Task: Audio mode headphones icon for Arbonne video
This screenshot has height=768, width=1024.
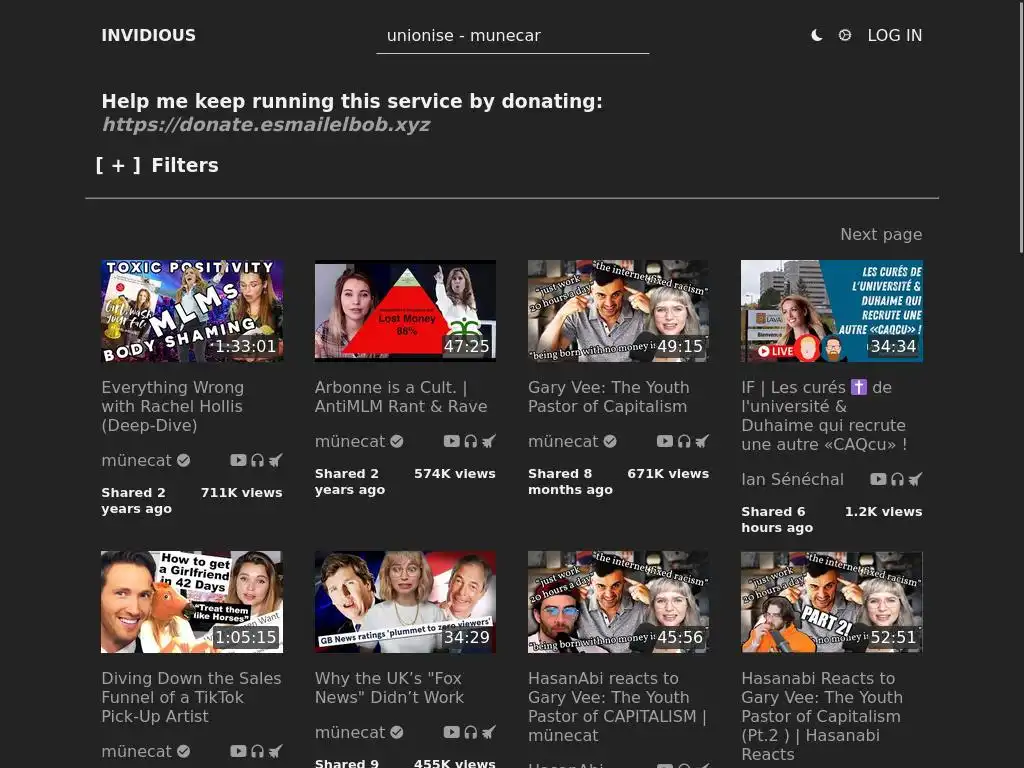Action: [x=471, y=441]
